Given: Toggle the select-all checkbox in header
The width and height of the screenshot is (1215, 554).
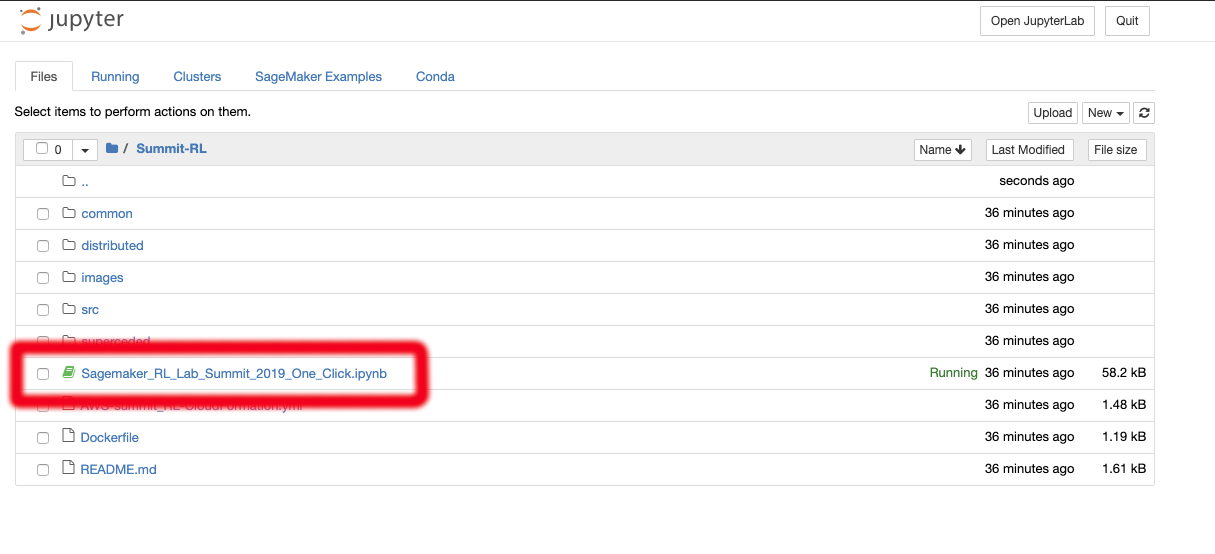Looking at the screenshot, I should click(x=42, y=149).
